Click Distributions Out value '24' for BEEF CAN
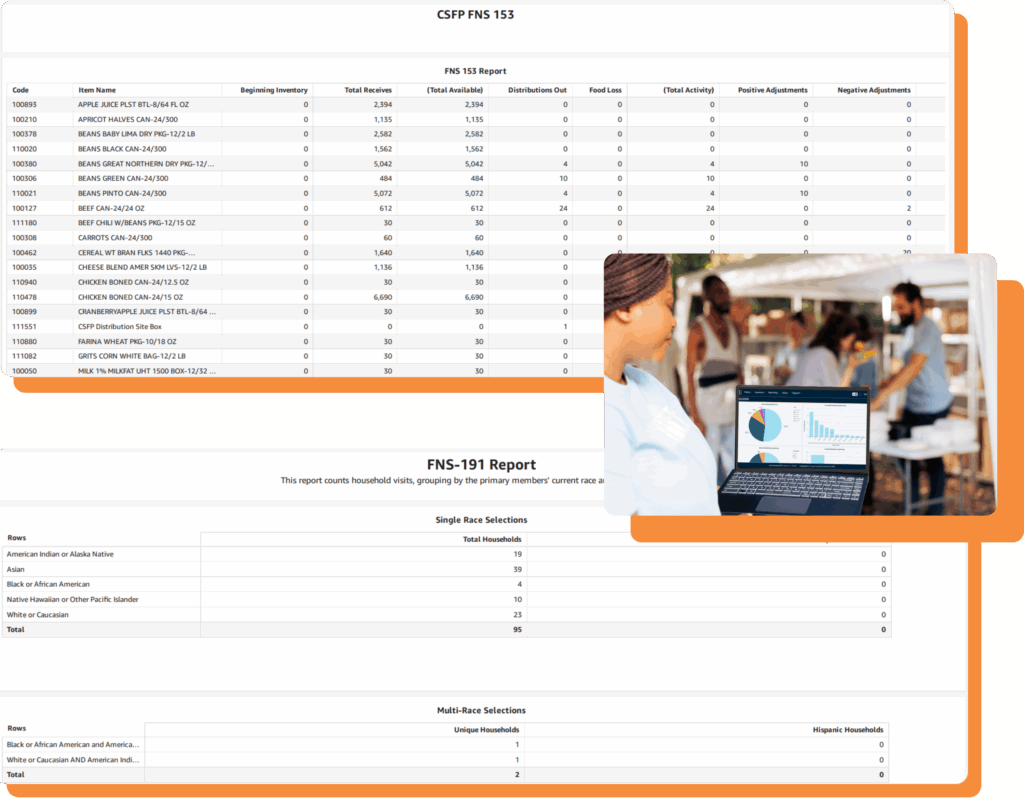Image resolution: width=1024 pixels, height=800 pixels. [x=563, y=208]
